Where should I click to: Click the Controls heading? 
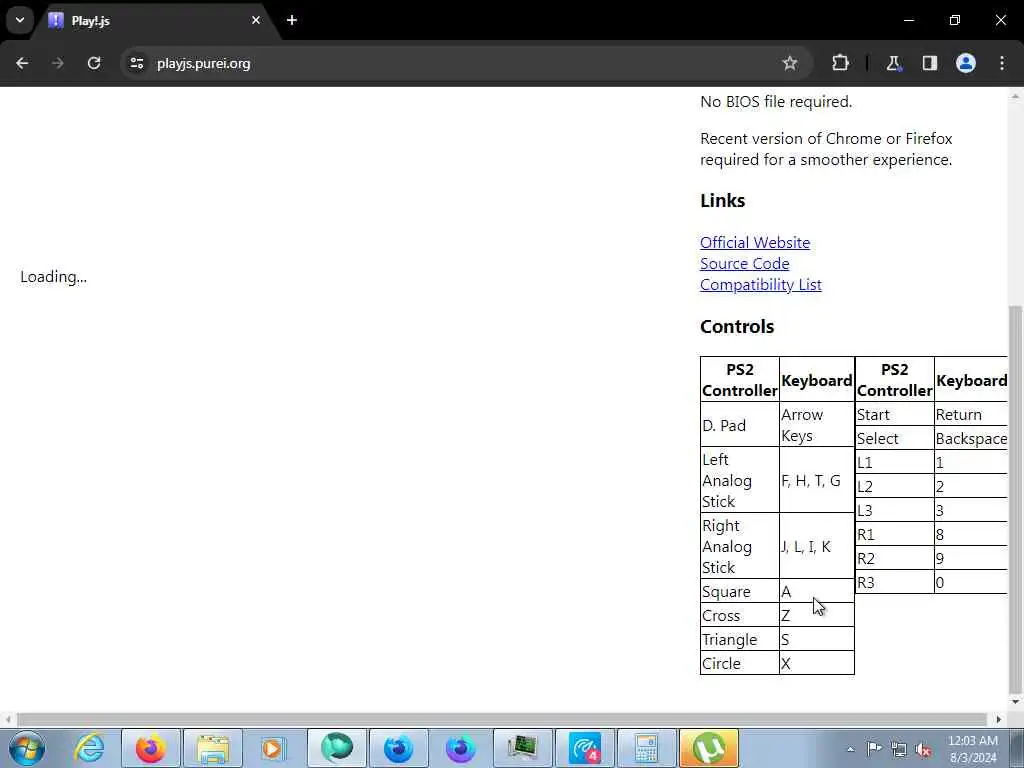tap(737, 327)
